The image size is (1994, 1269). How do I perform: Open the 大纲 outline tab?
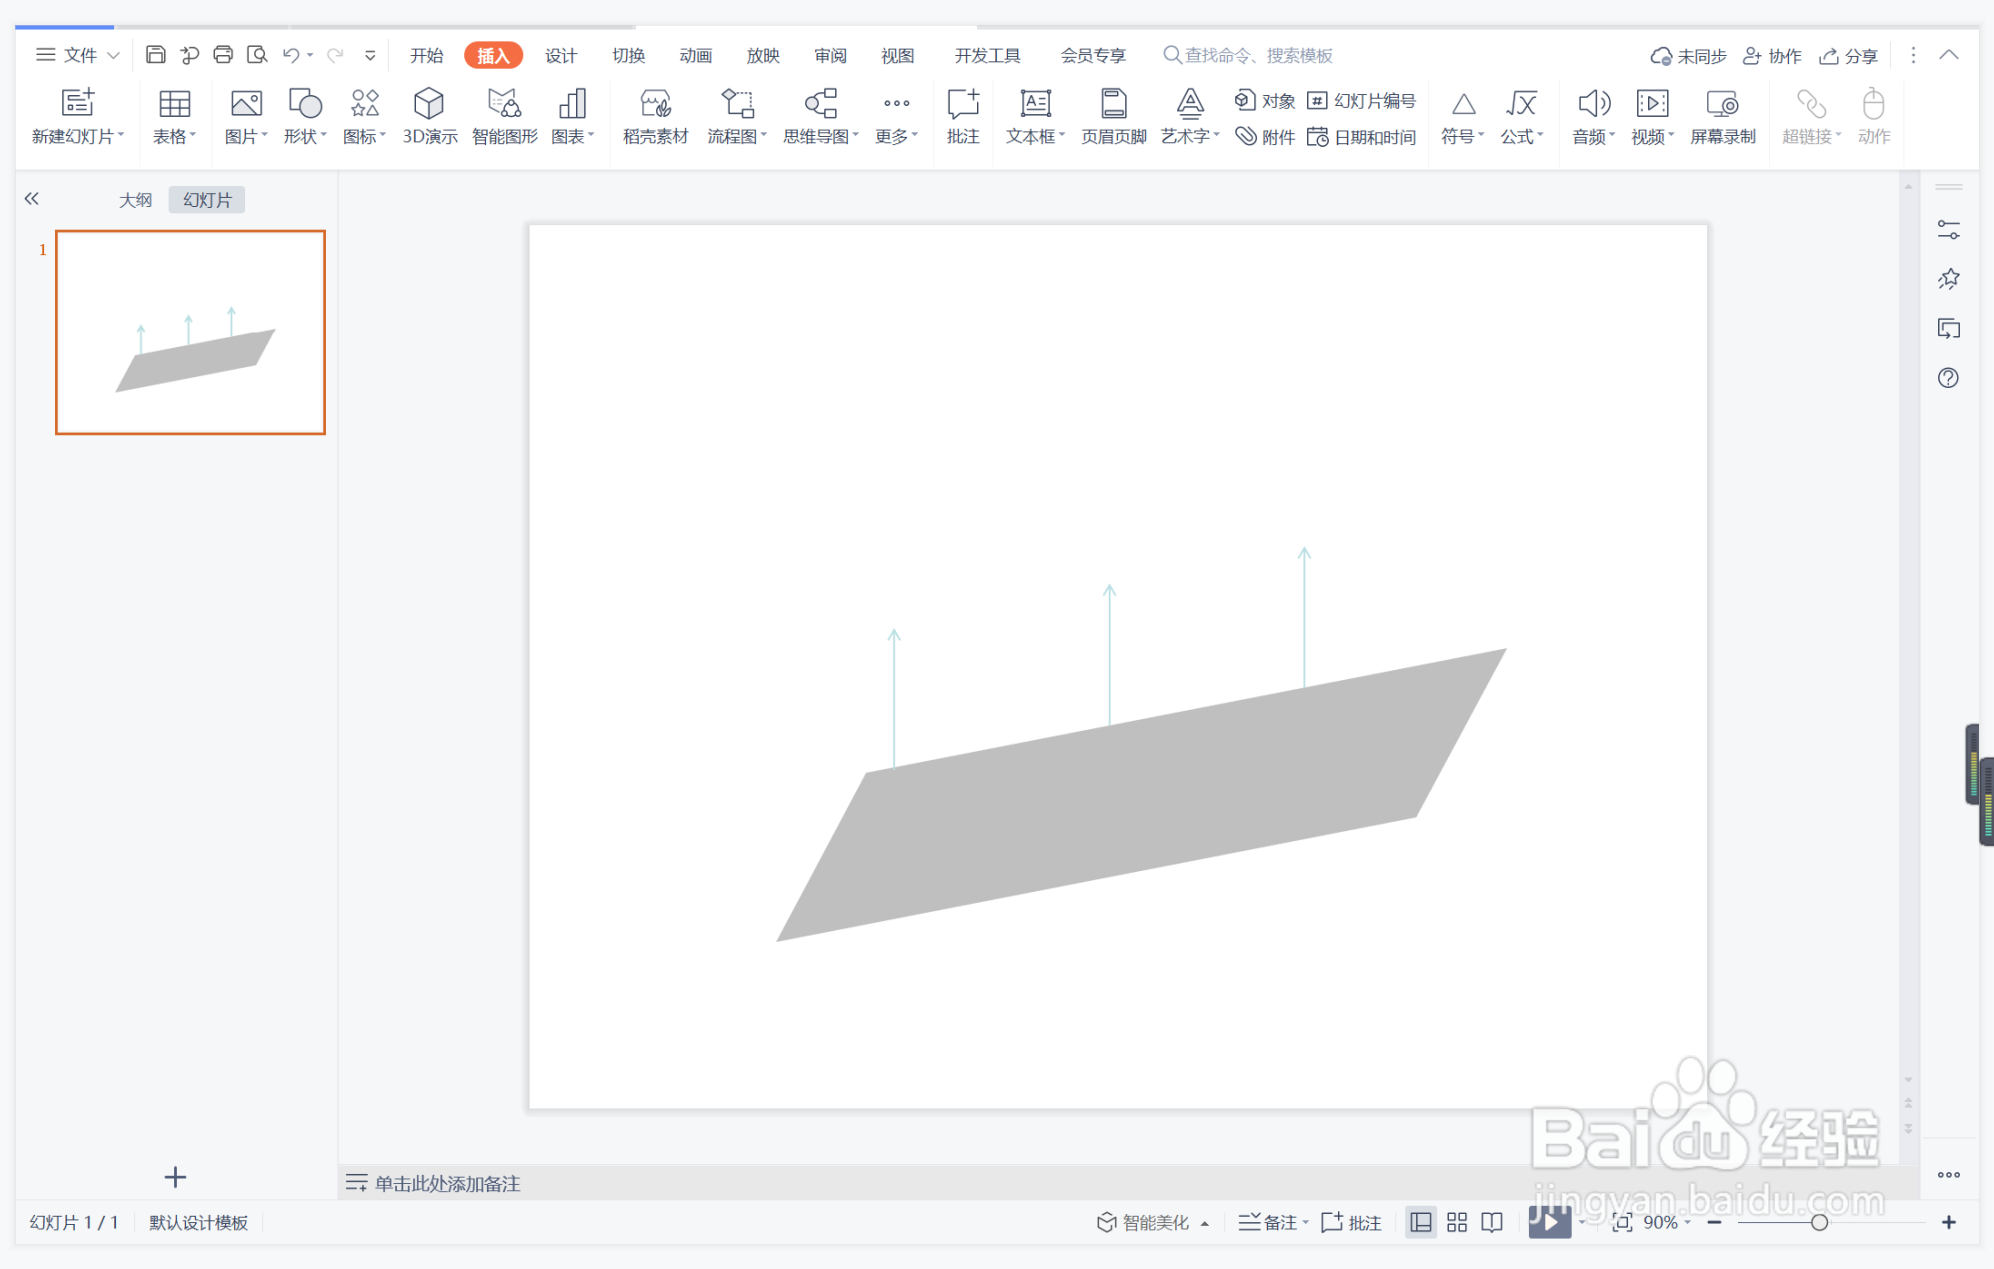[135, 200]
